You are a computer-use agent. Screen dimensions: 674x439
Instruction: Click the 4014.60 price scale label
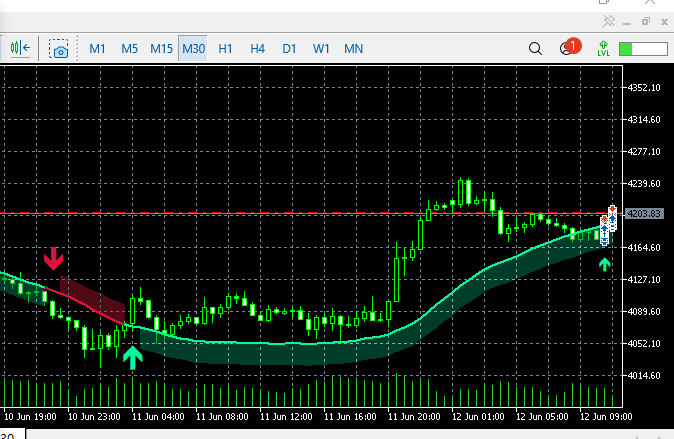coord(644,376)
